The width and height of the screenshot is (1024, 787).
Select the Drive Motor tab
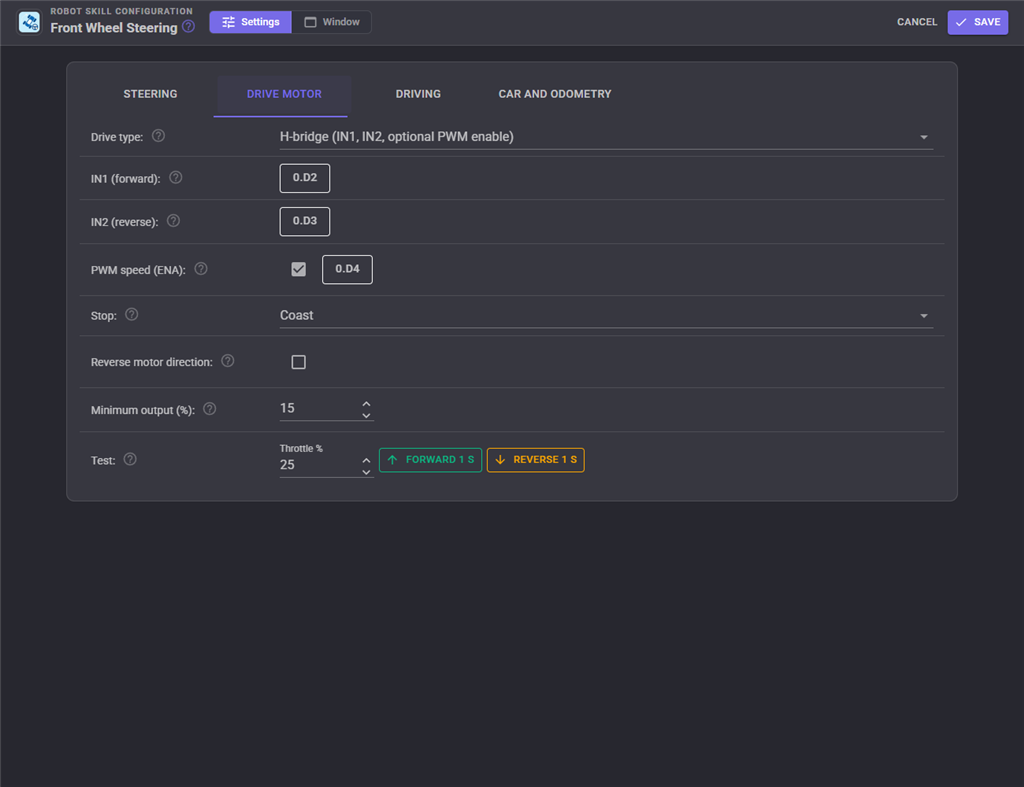[x=284, y=94]
